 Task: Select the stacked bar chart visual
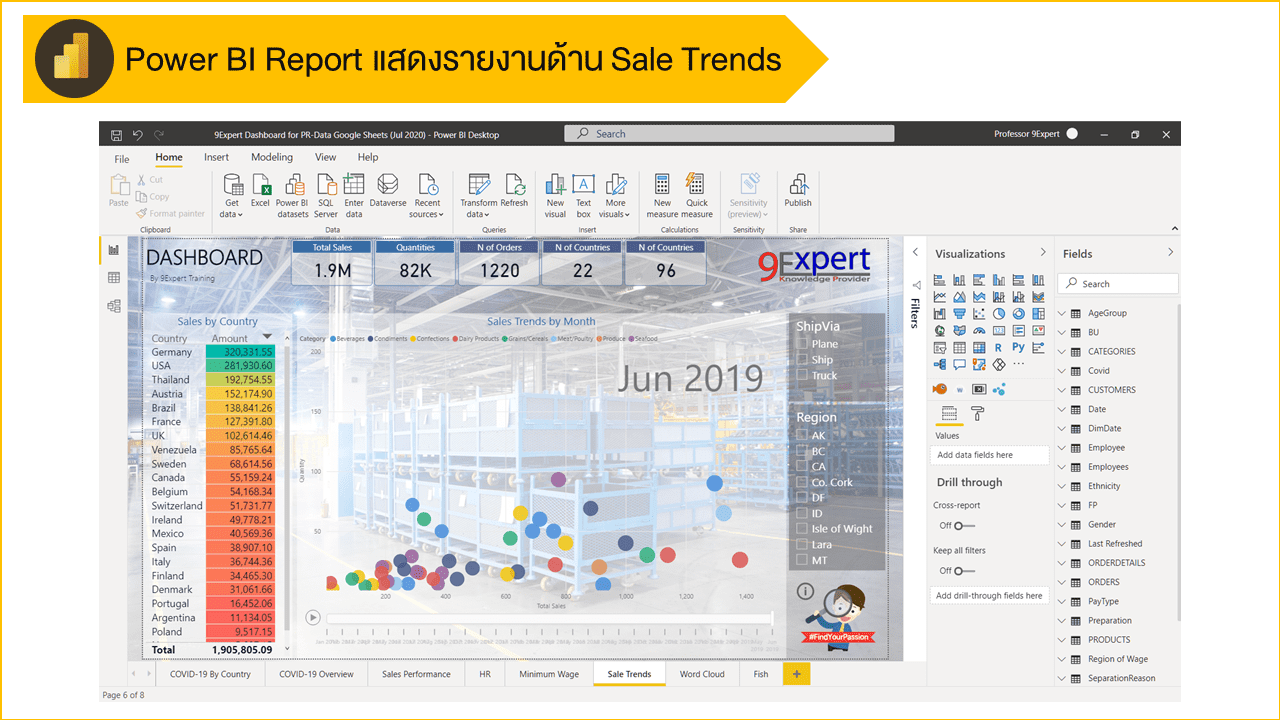pyautogui.click(x=940, y=281)
